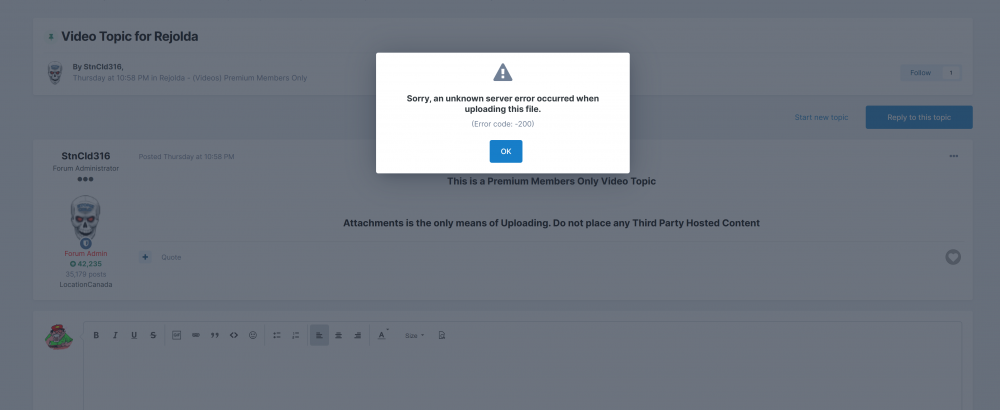Right-align text in the editor
1000x410 pixels.
[357, 335]
